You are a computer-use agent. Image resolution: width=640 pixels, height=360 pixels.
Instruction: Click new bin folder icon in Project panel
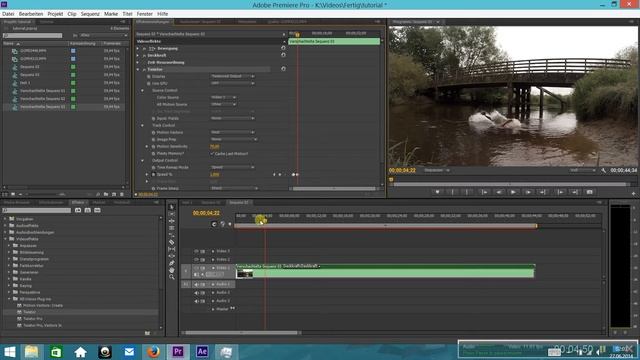106,194
